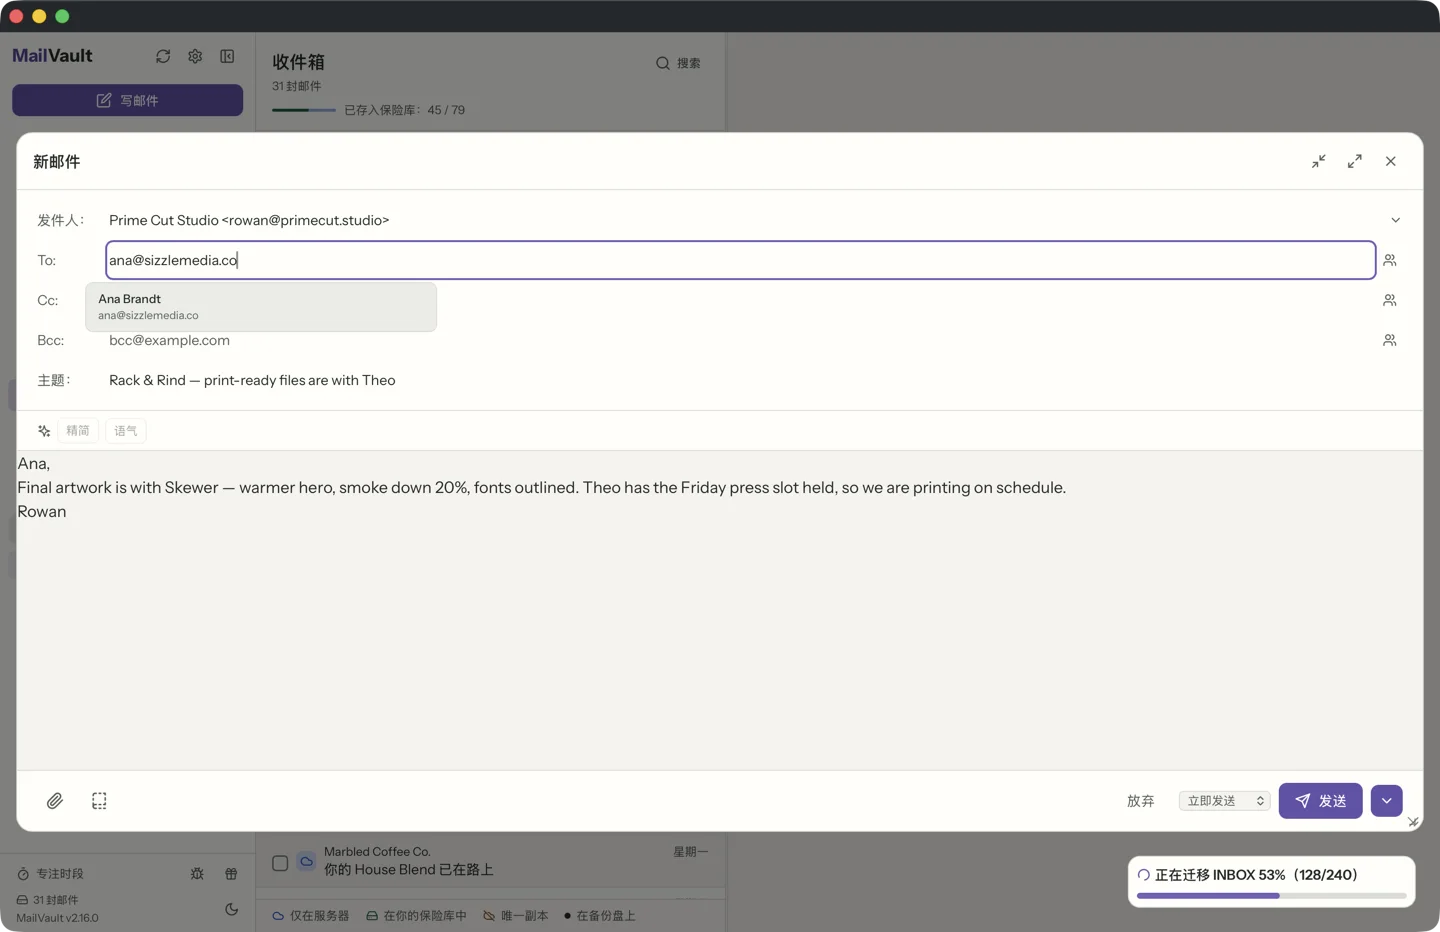
Task: Click 放弃 to discard draft
Action: 1141,801
